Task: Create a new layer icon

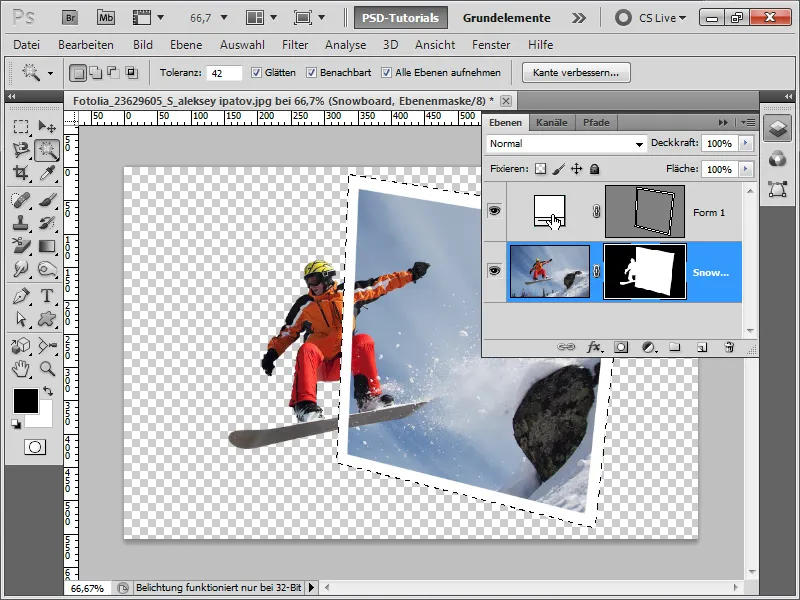Action: click(x=703, y=347)
